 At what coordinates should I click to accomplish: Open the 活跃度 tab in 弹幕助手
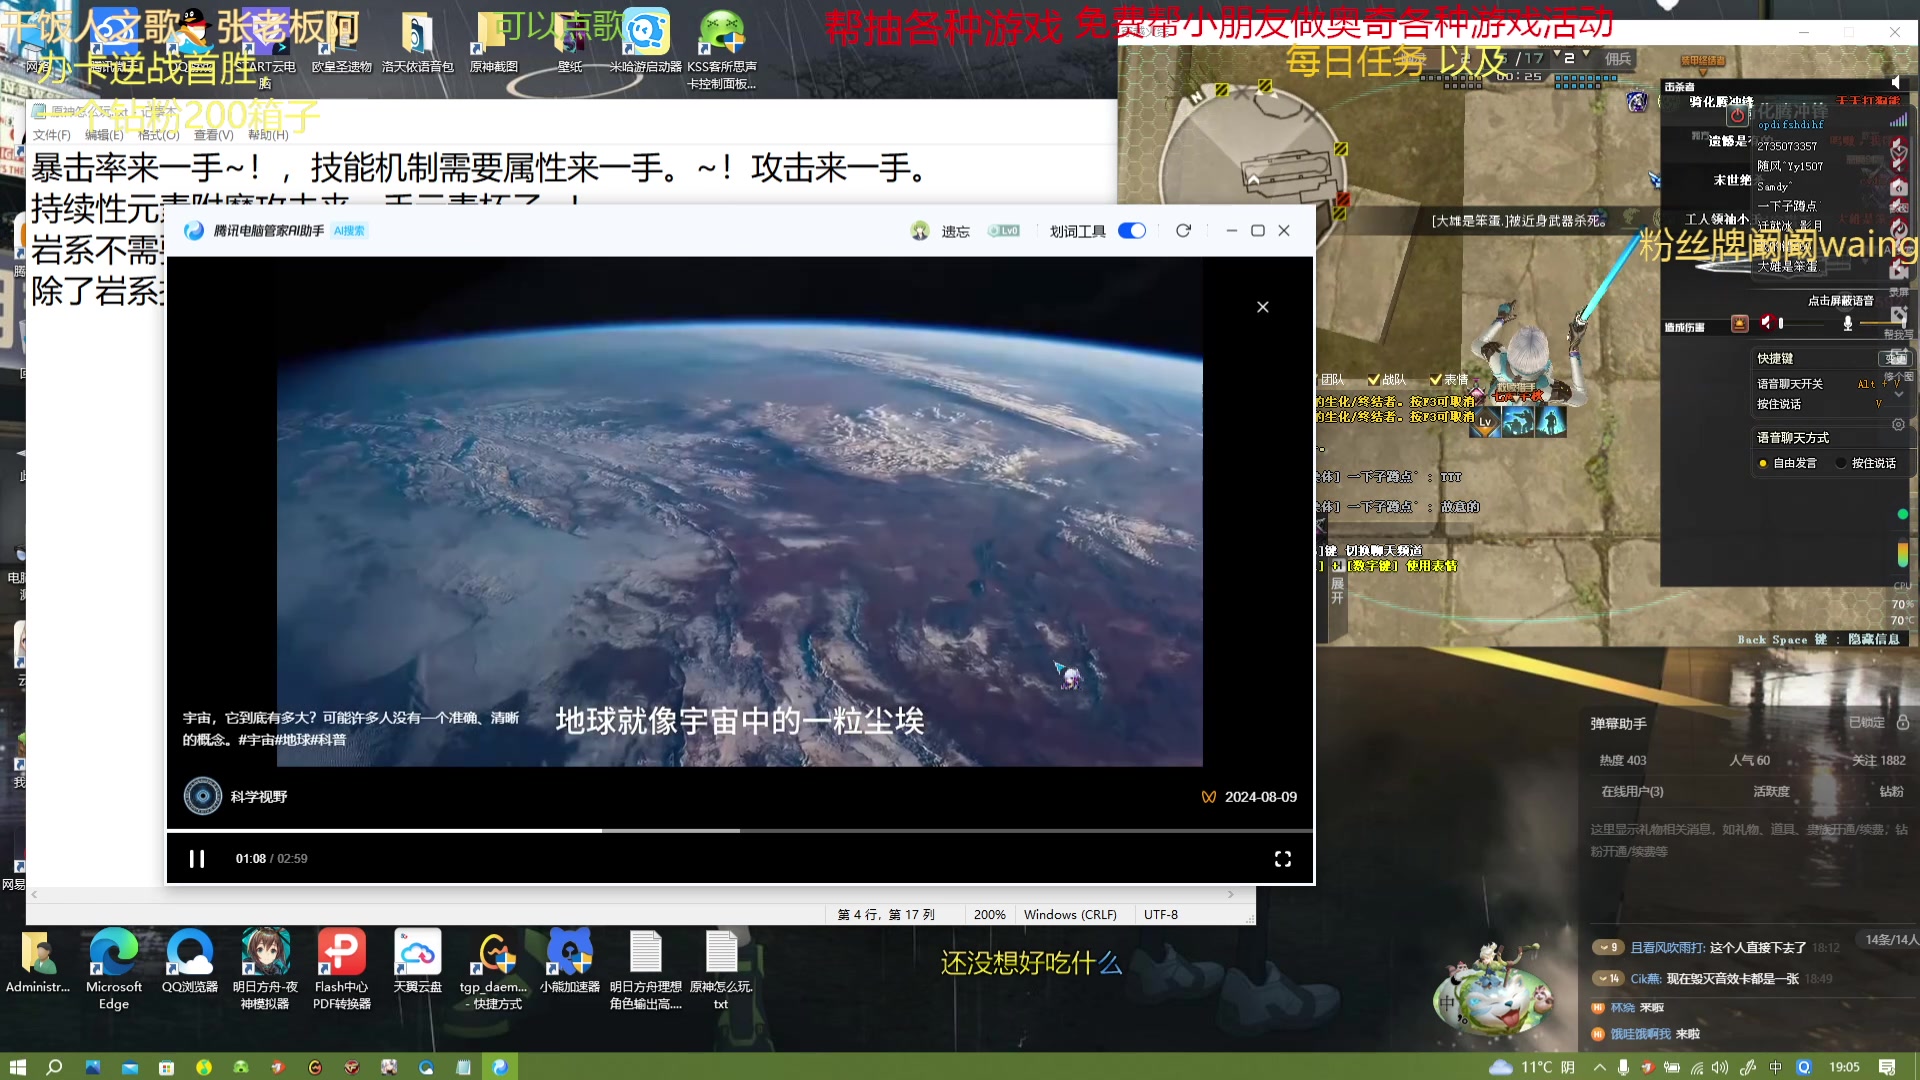(x=1771, y=791)
